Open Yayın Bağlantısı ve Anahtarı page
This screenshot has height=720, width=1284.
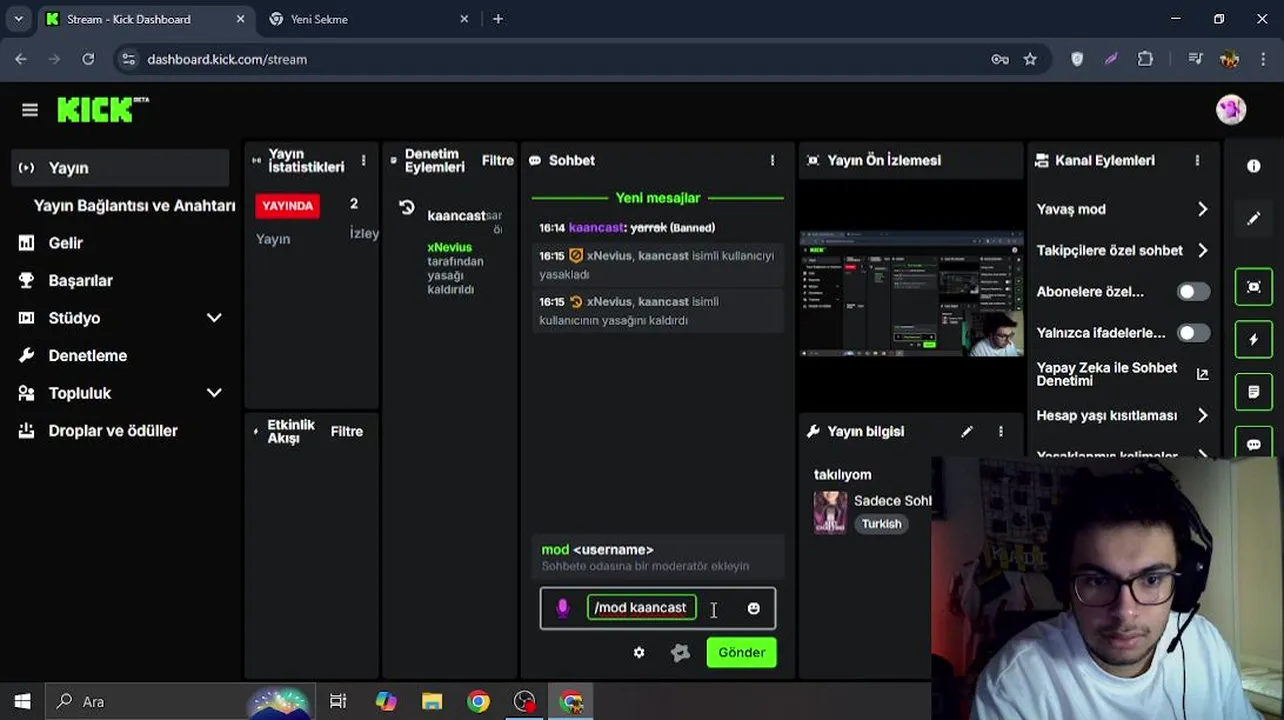click(x=134, y=205)
